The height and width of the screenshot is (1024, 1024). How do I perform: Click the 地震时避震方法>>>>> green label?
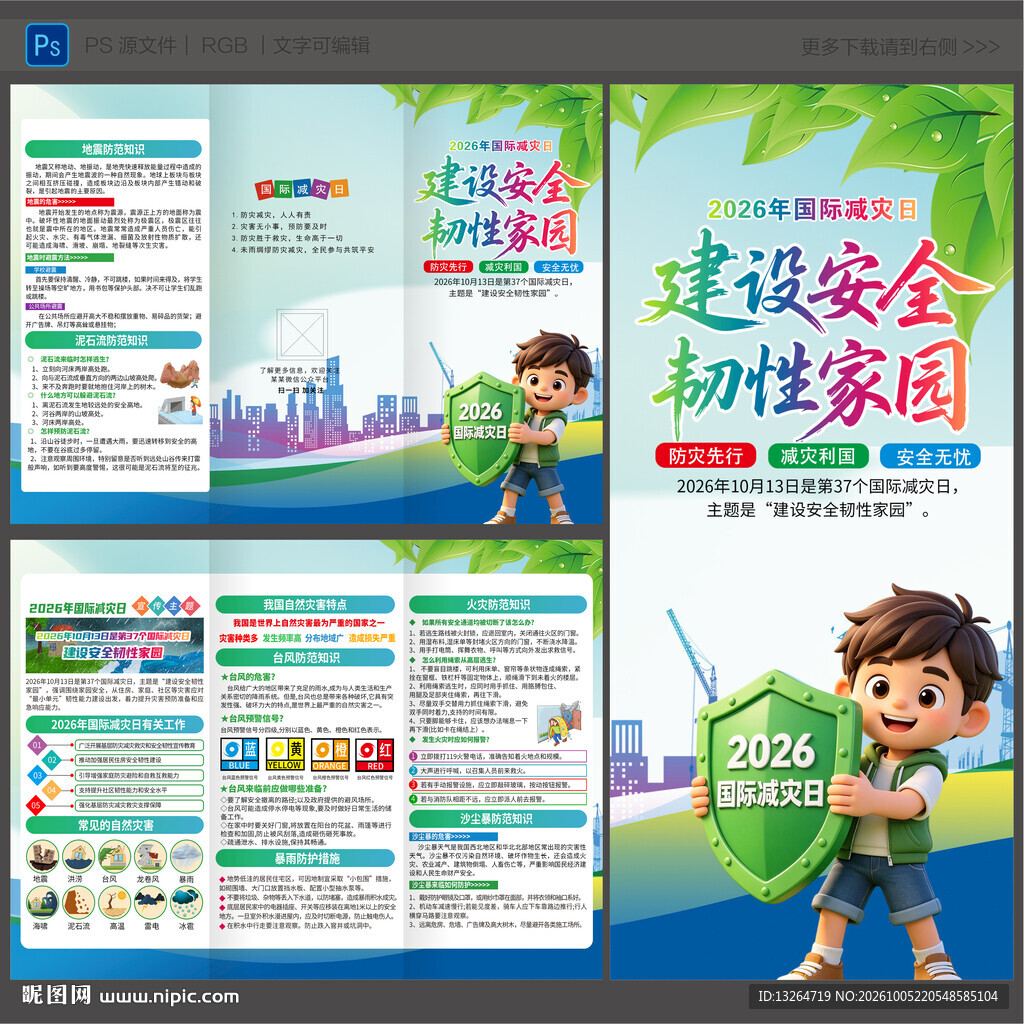pyautogui.click(x=69, y=257)
